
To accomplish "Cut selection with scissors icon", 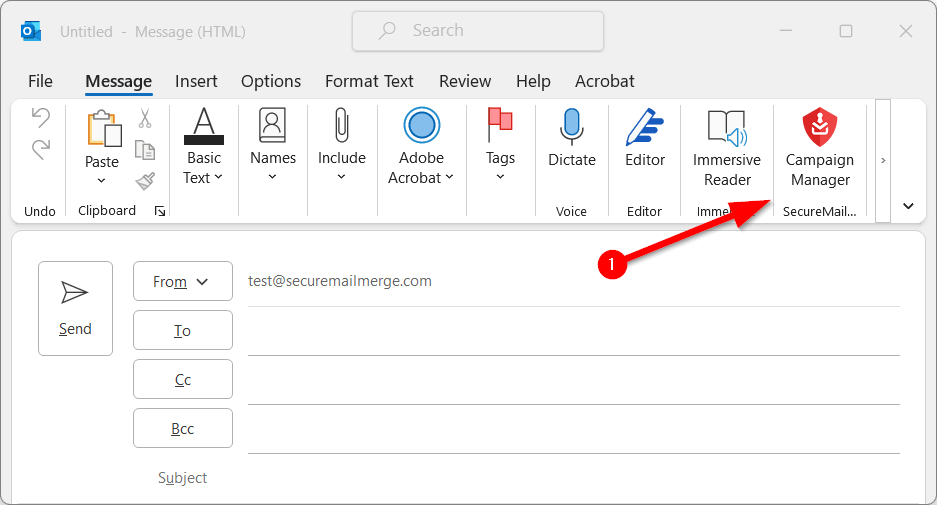I will pos(145,119).
